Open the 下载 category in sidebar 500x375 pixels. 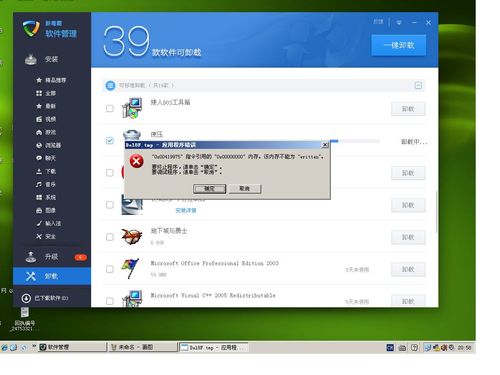(x=46, y=171)
